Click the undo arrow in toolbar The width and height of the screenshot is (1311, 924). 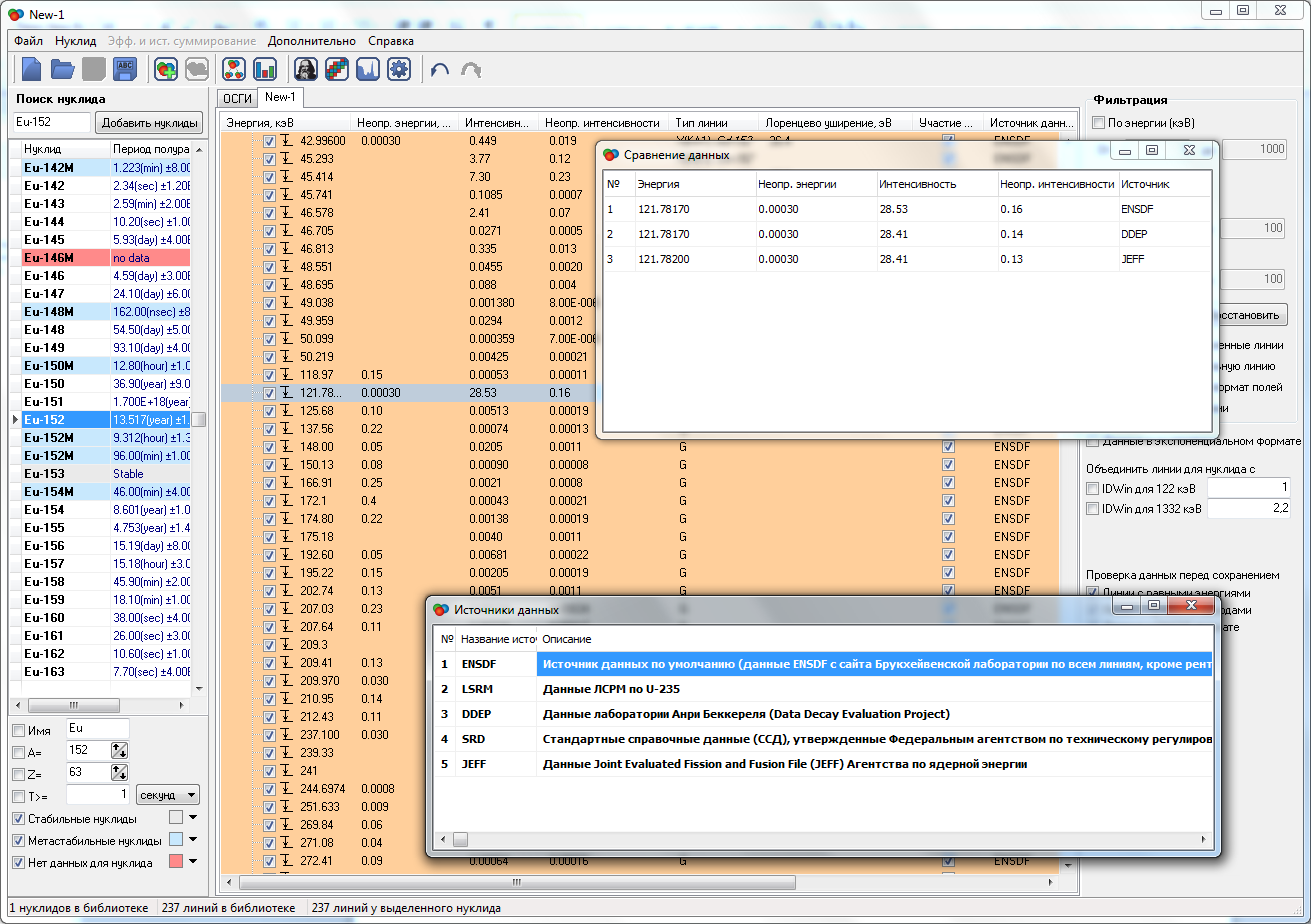click(x=439, y=70)
